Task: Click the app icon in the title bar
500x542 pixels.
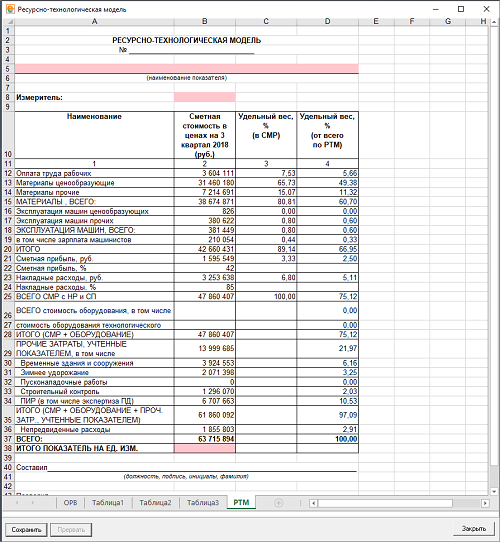Action: 10,9
